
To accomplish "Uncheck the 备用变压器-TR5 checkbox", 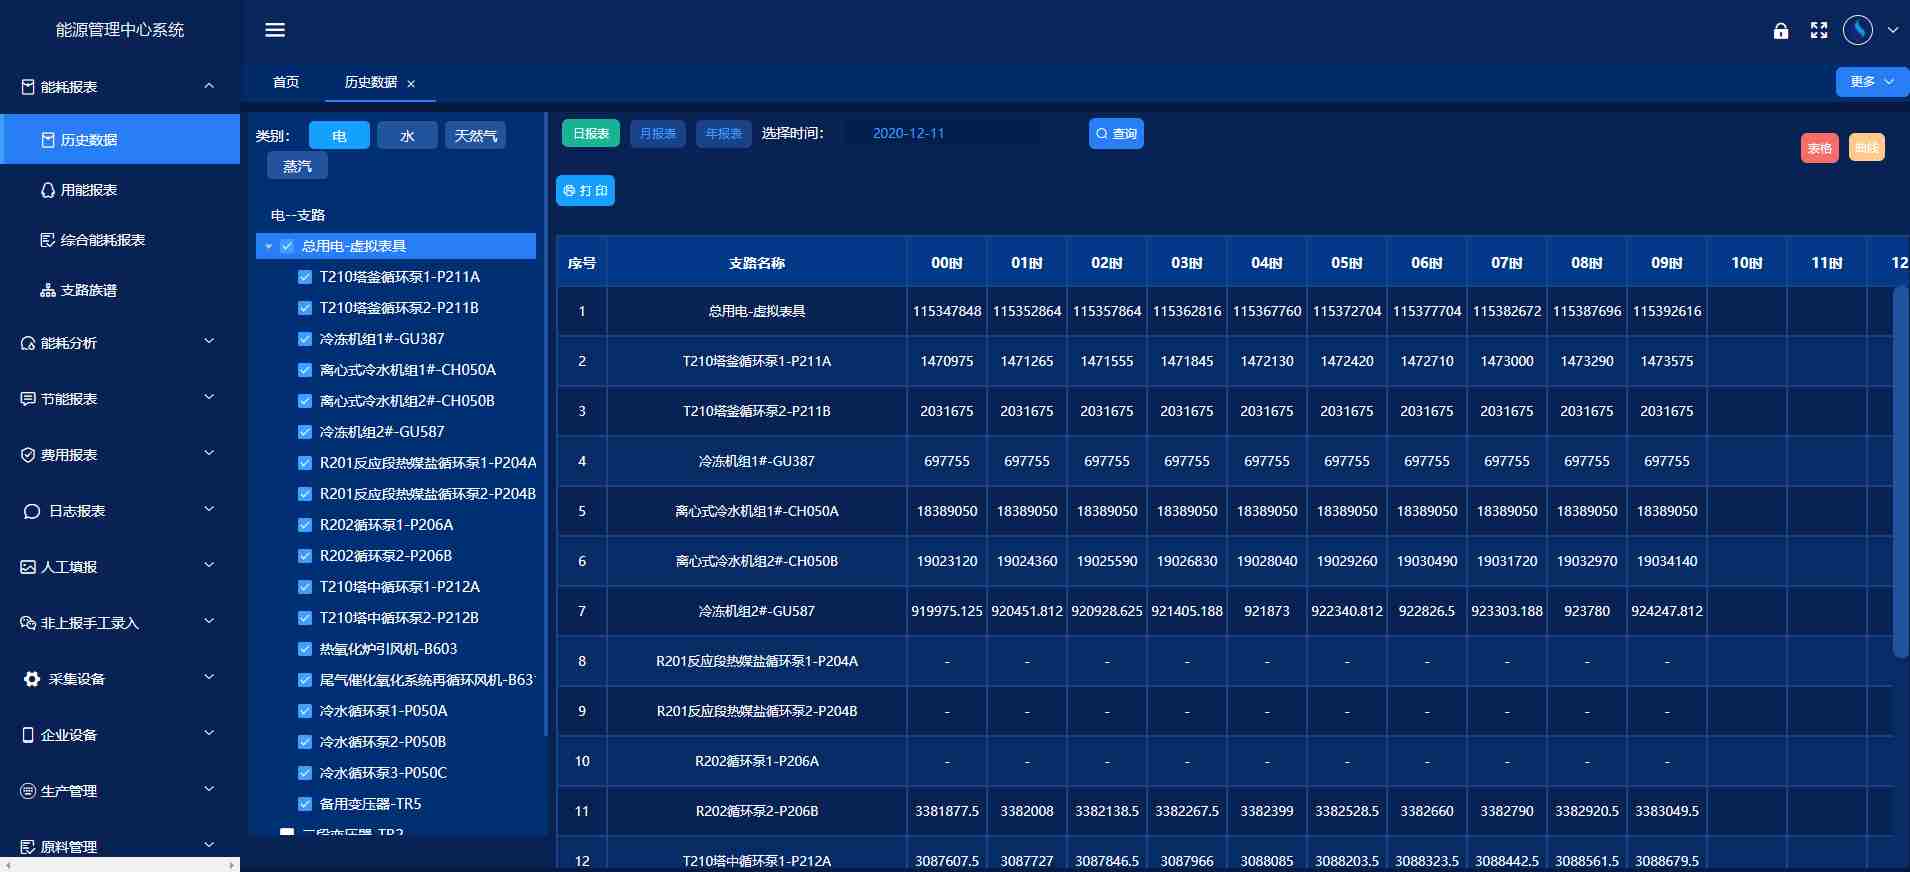I will [x=305, y=804].
